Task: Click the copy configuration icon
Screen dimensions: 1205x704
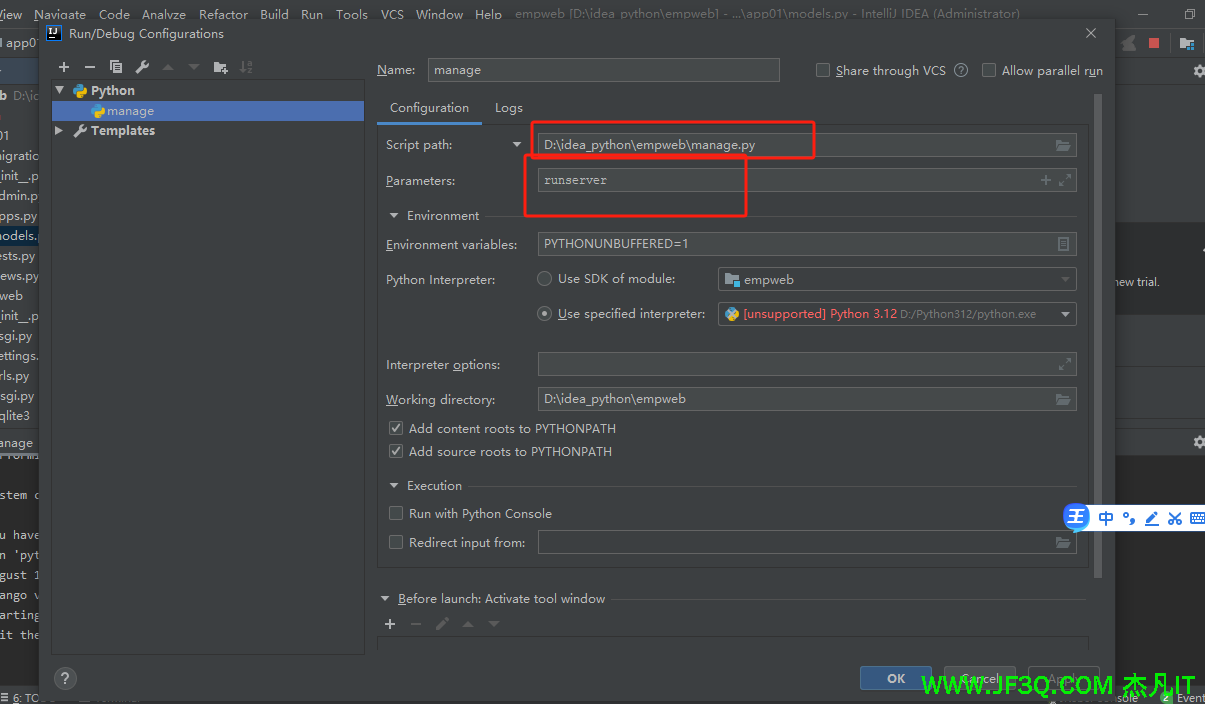Action: [116, 67]
